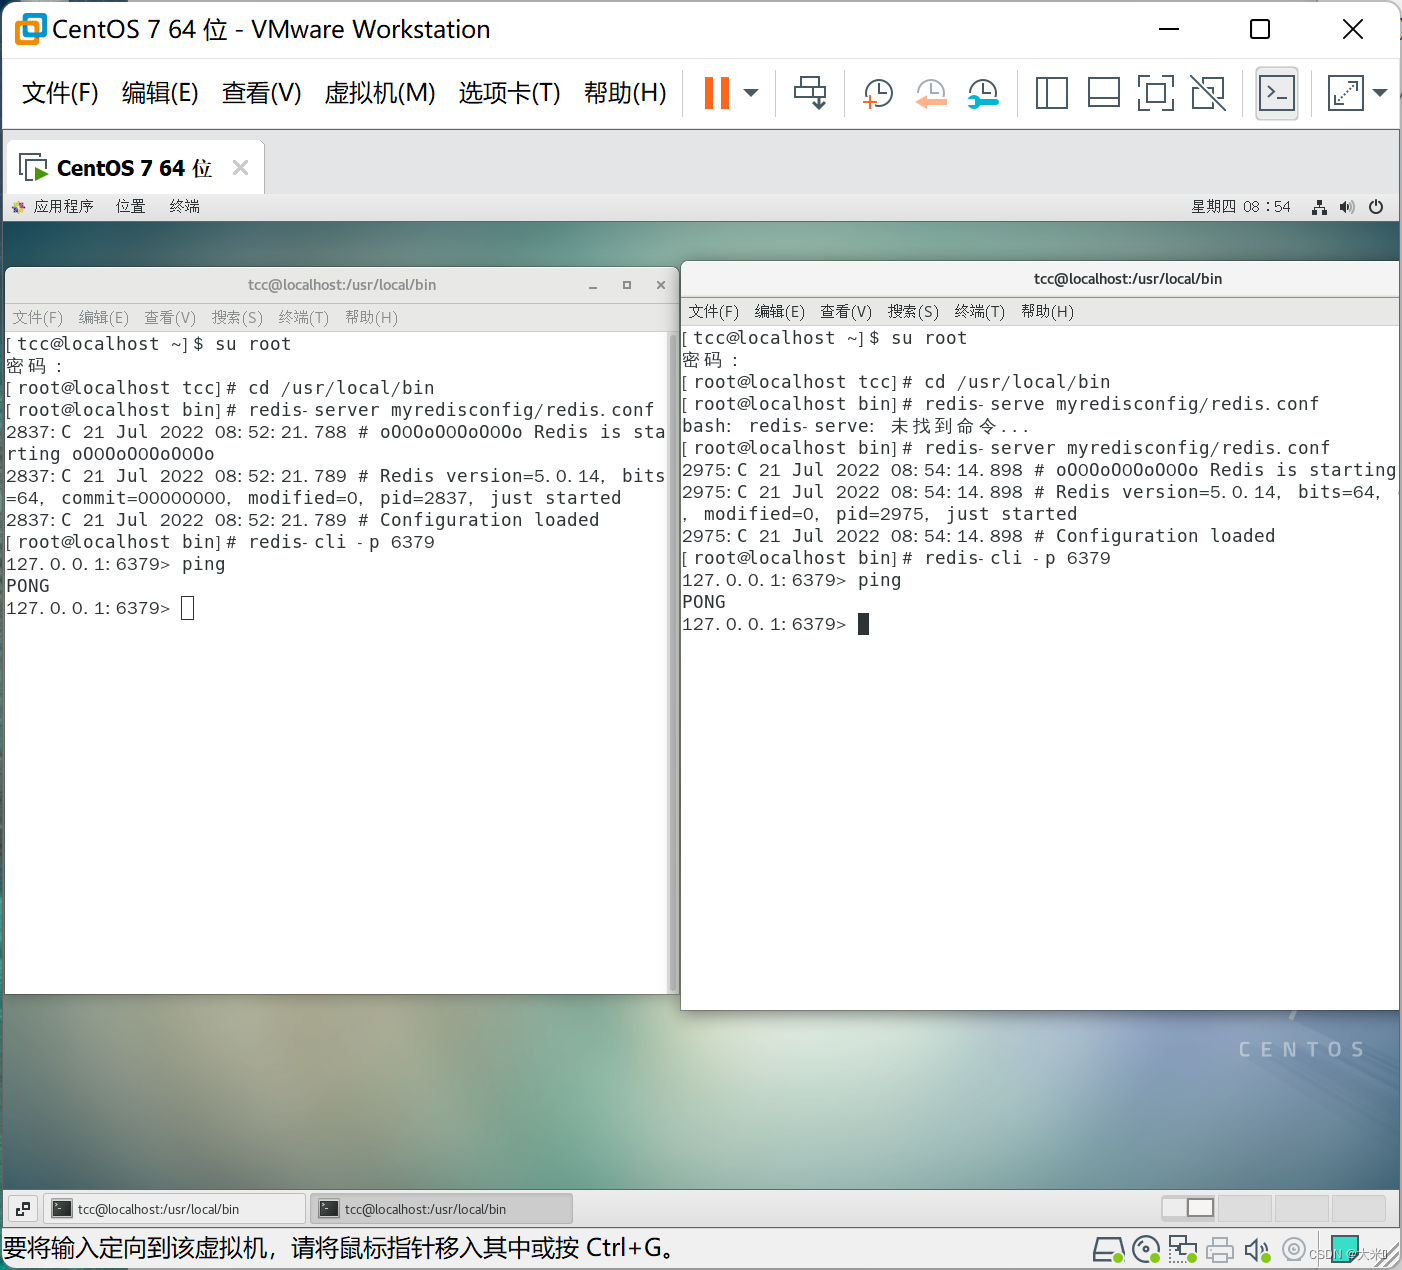Image resolution: width=1402 pixels, height=1270 pixels.
Task: Open 终端(T) menu in left terminal
Action: [x=304, y=318]
